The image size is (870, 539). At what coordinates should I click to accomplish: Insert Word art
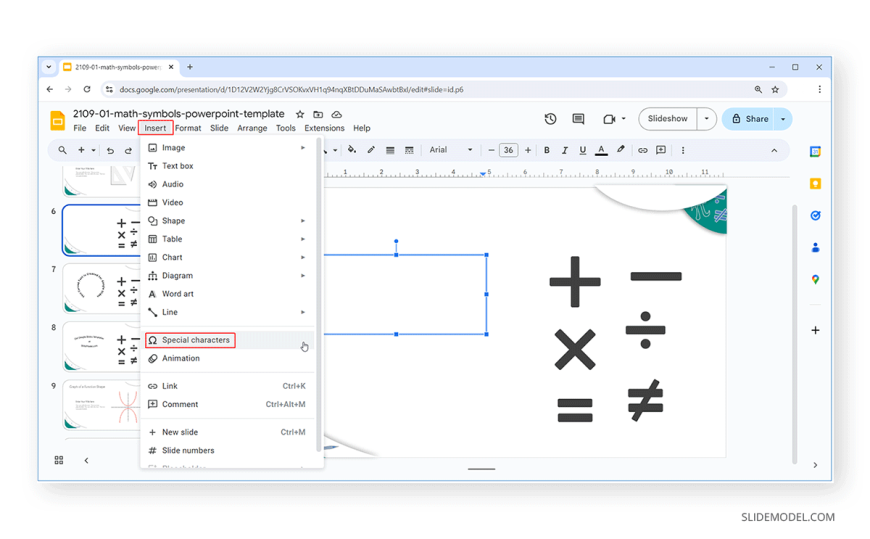(227, 294)
